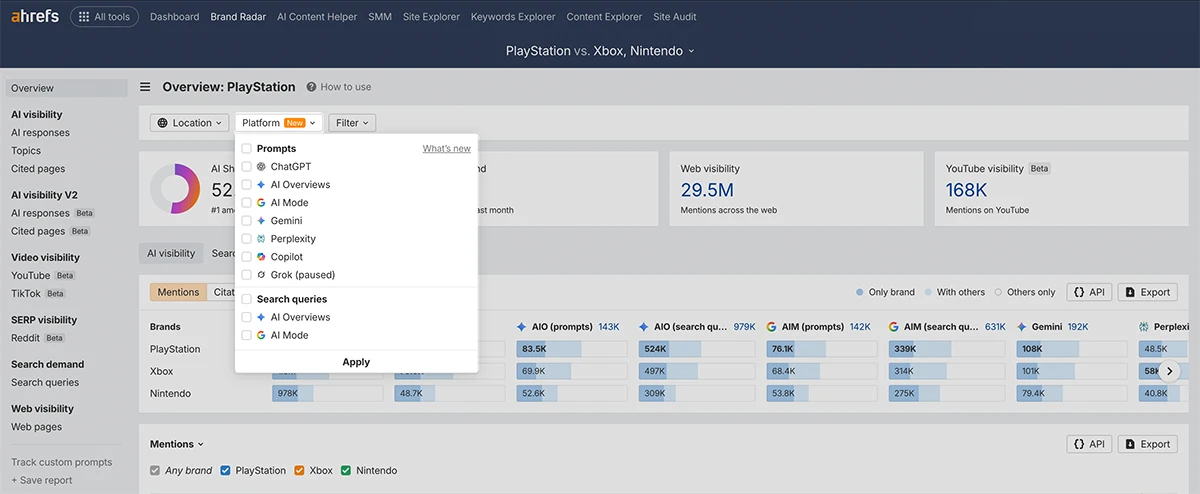
Task: Click the Google icon in AIM (prompts) column header
Action: coord(772,327)
